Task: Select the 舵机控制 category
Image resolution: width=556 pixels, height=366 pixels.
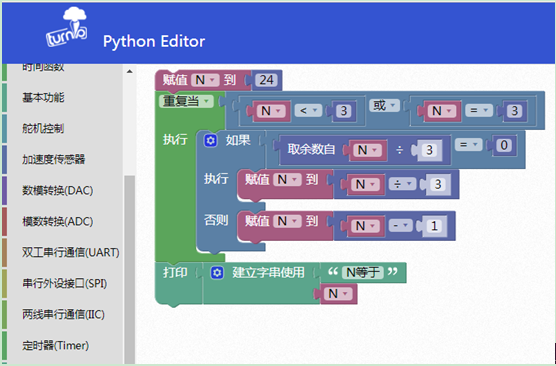Action: click(43, 128)
